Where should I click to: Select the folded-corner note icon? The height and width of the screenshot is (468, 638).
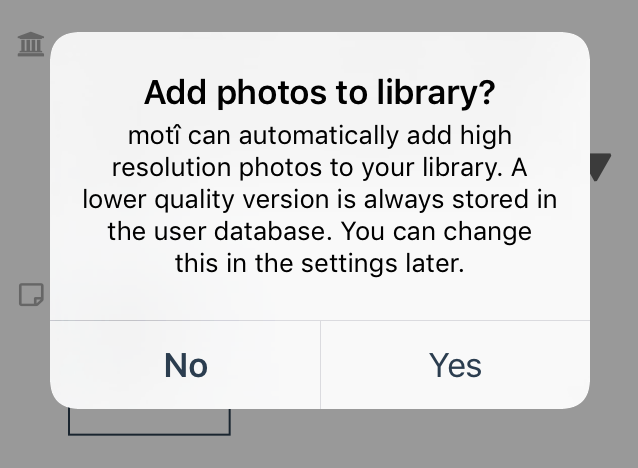[x=31, y=295]
